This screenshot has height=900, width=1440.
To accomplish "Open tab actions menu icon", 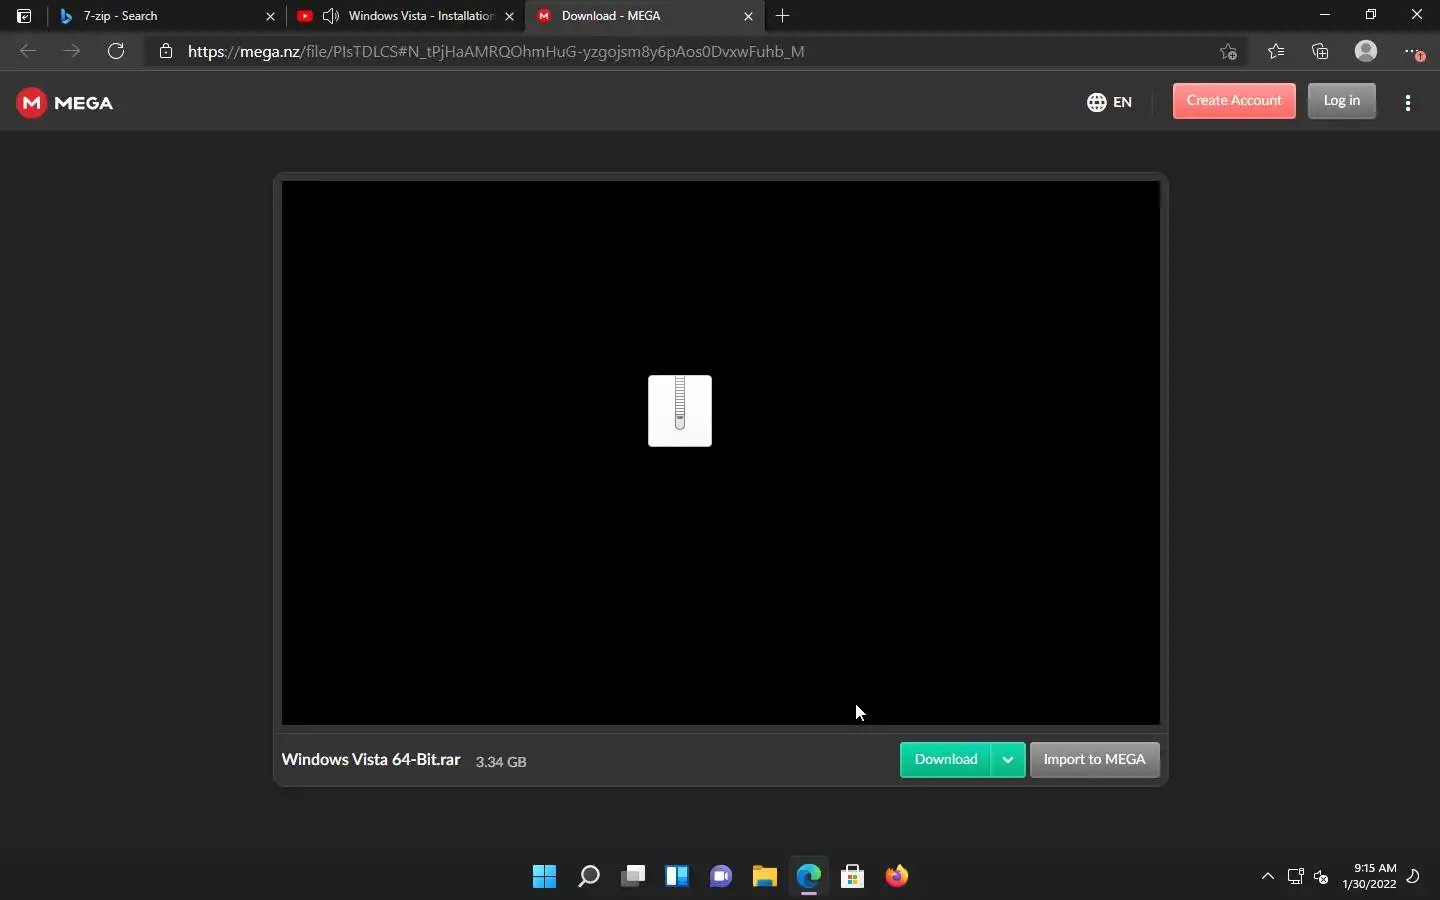I will tap(24, 16).
